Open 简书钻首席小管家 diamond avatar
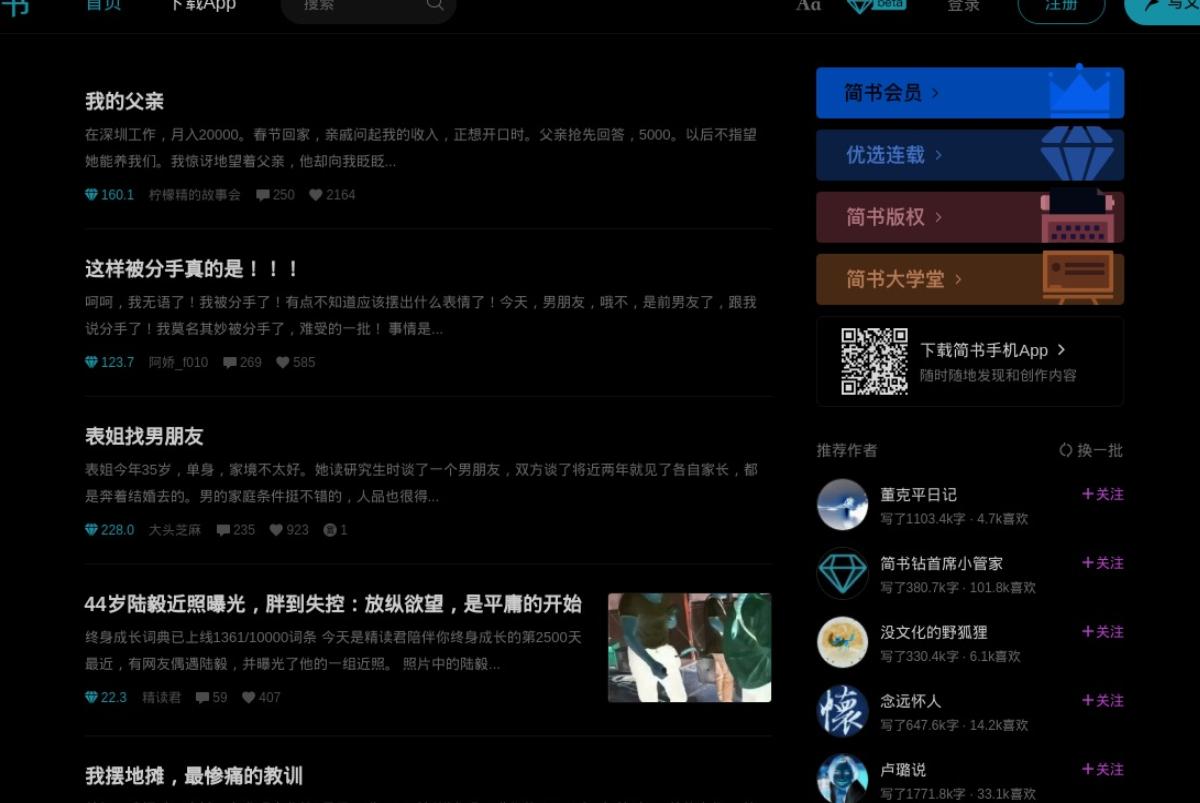This screenshot has height=803, width=1200. tap(842, 573)
